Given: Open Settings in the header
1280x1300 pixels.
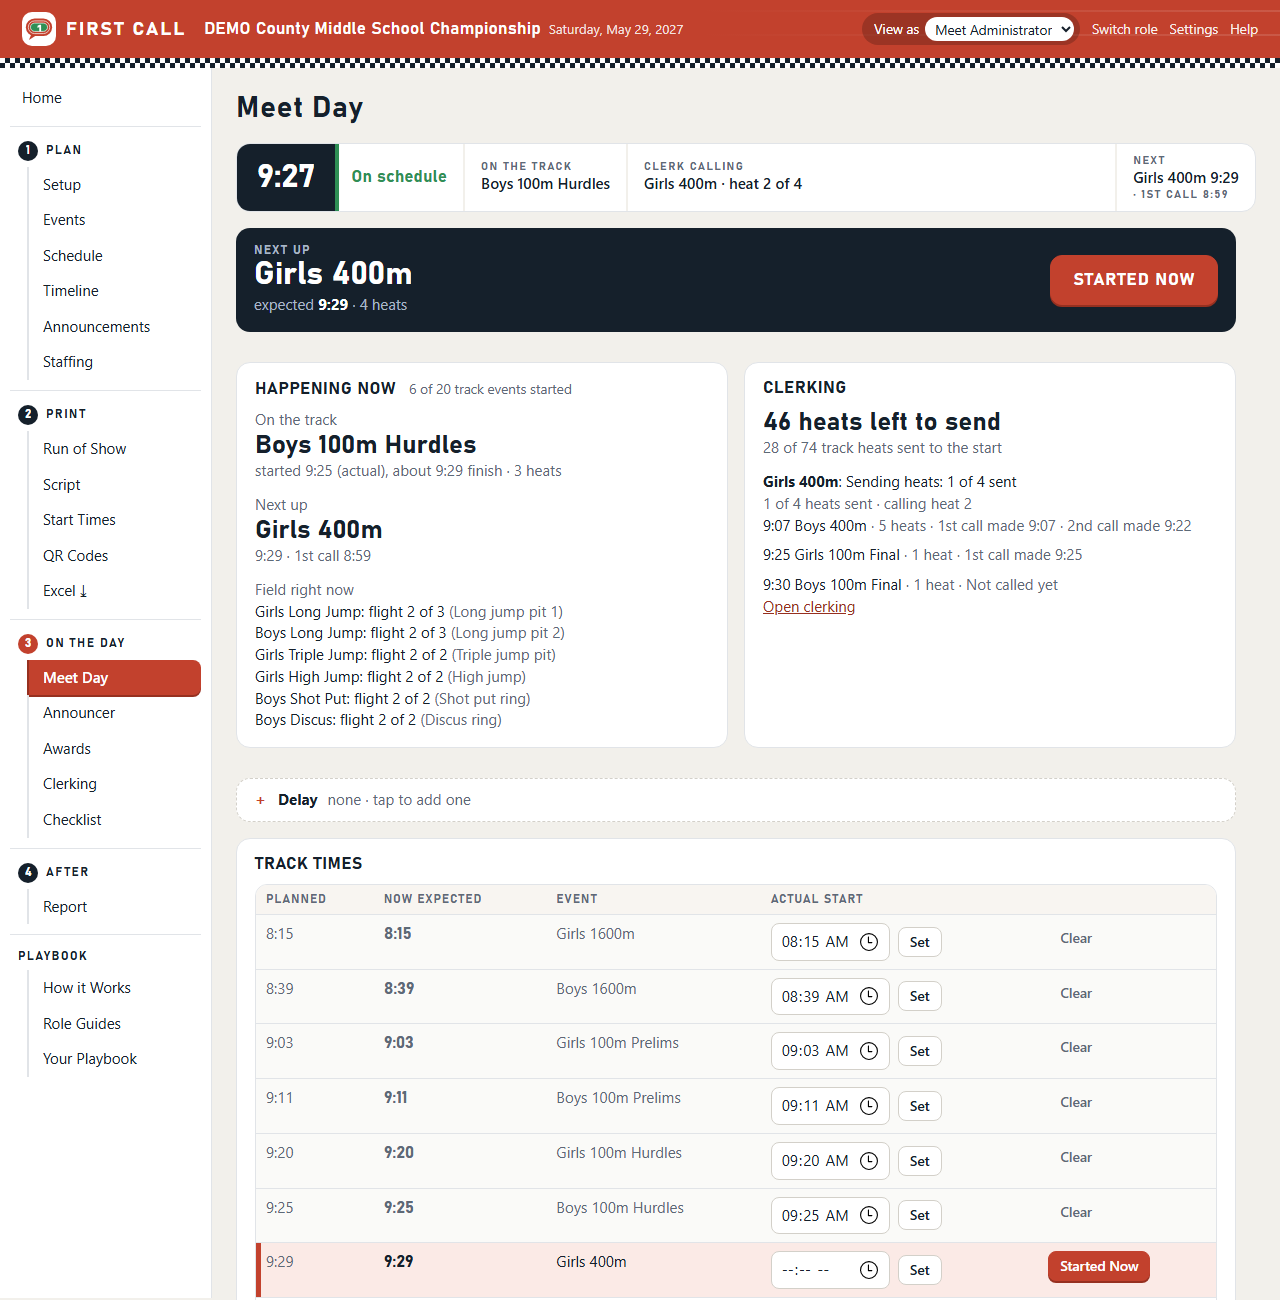Looking at the screenshot, I should tap(1193, 30).
